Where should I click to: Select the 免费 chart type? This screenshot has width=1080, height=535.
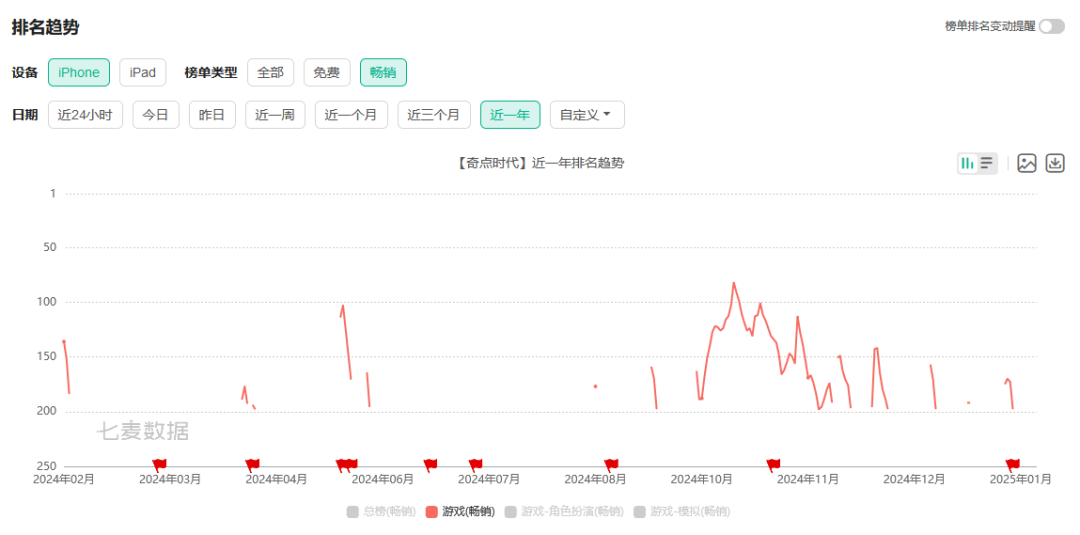[x=327, y=72]
